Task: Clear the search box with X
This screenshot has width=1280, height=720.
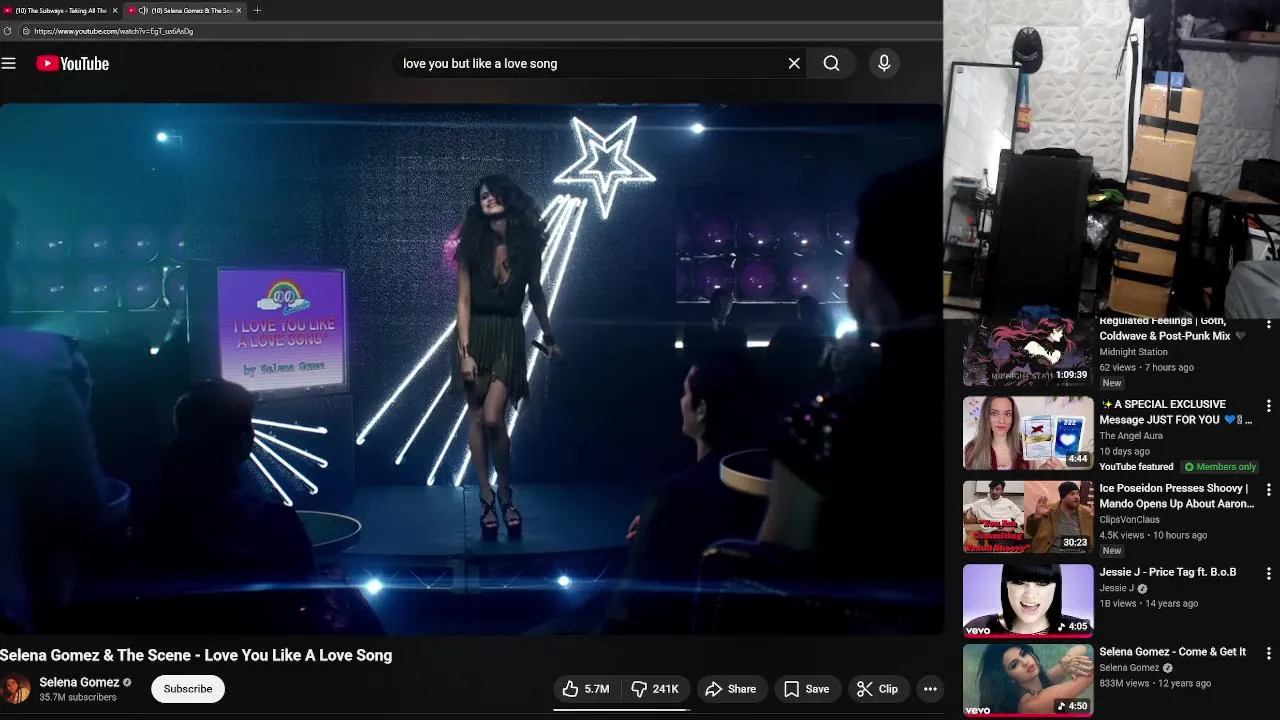Action: click(x=794, y=63)
